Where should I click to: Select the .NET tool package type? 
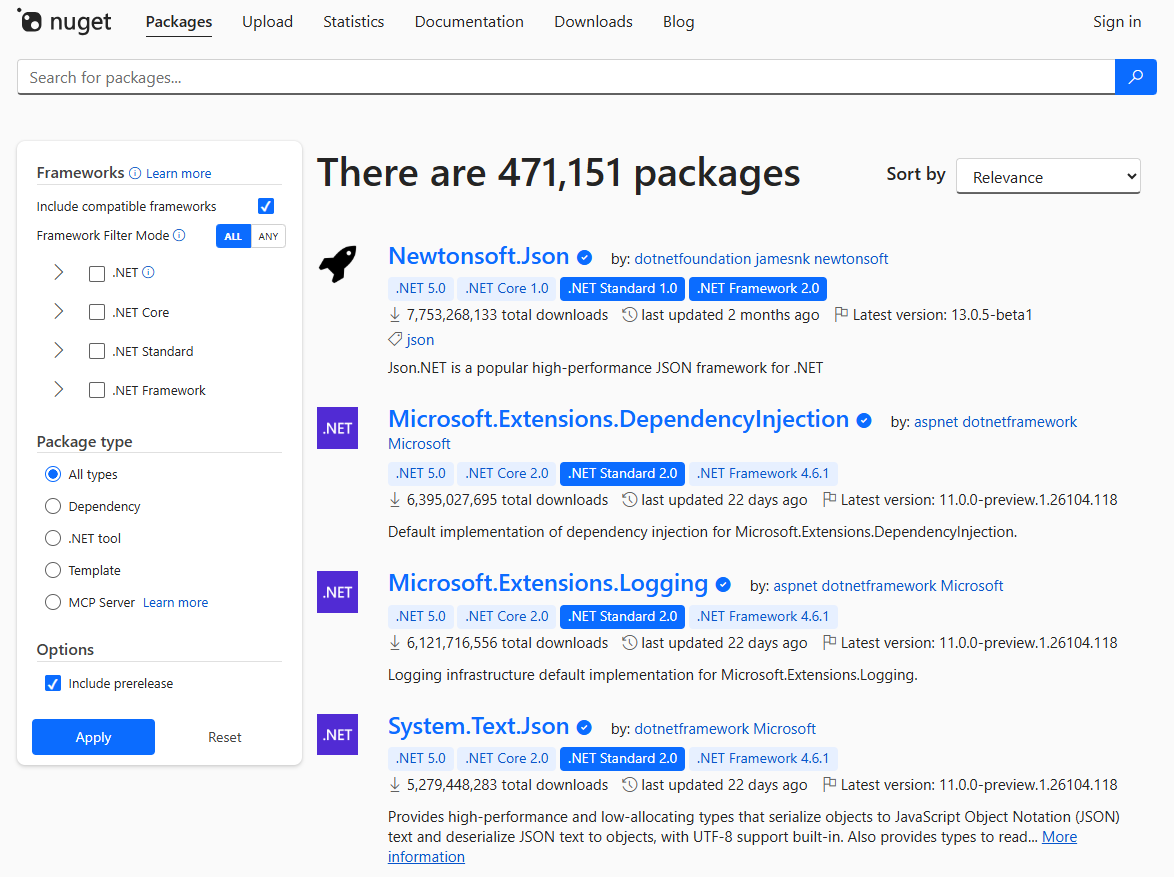click(x=52, y=538)
